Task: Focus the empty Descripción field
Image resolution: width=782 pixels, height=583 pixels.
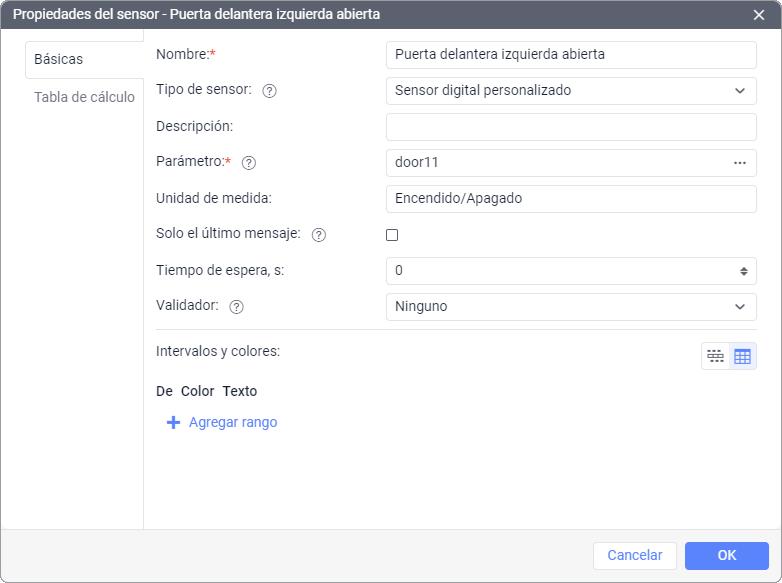Action: pyautogui.click(x=571, y=127)
